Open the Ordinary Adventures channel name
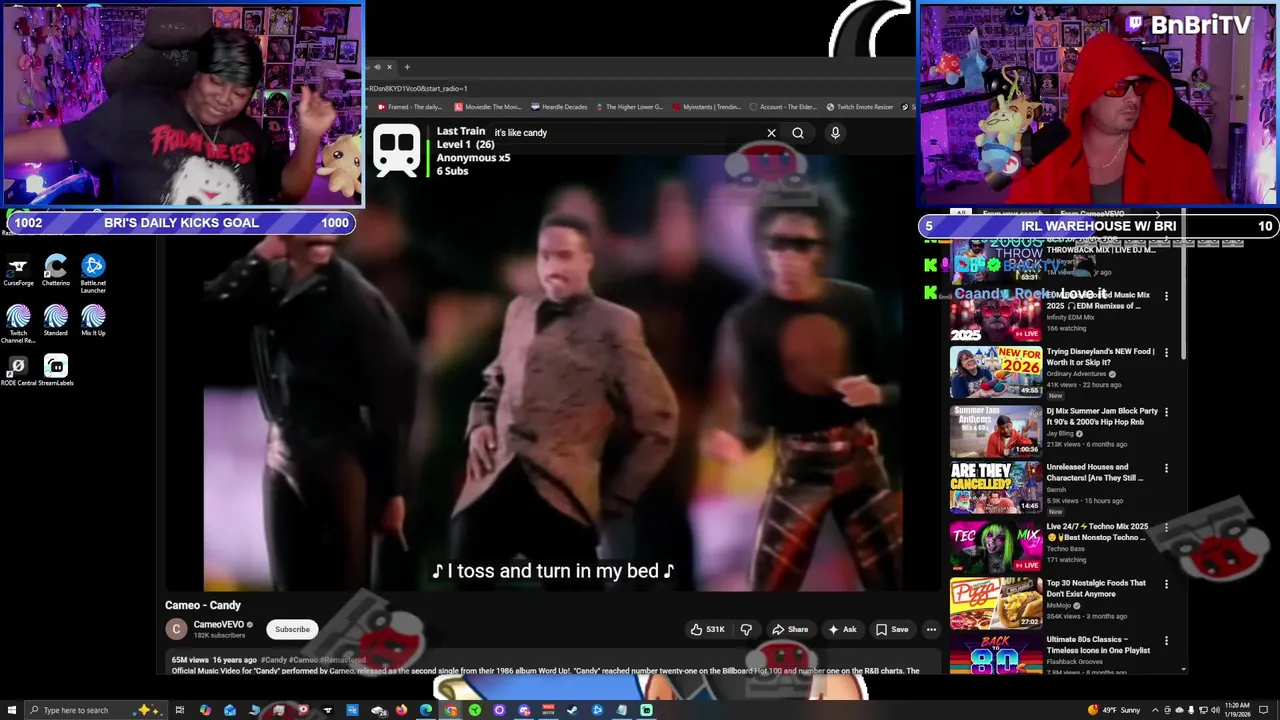The image size is (1280, 720). [x=1077, y=374]
